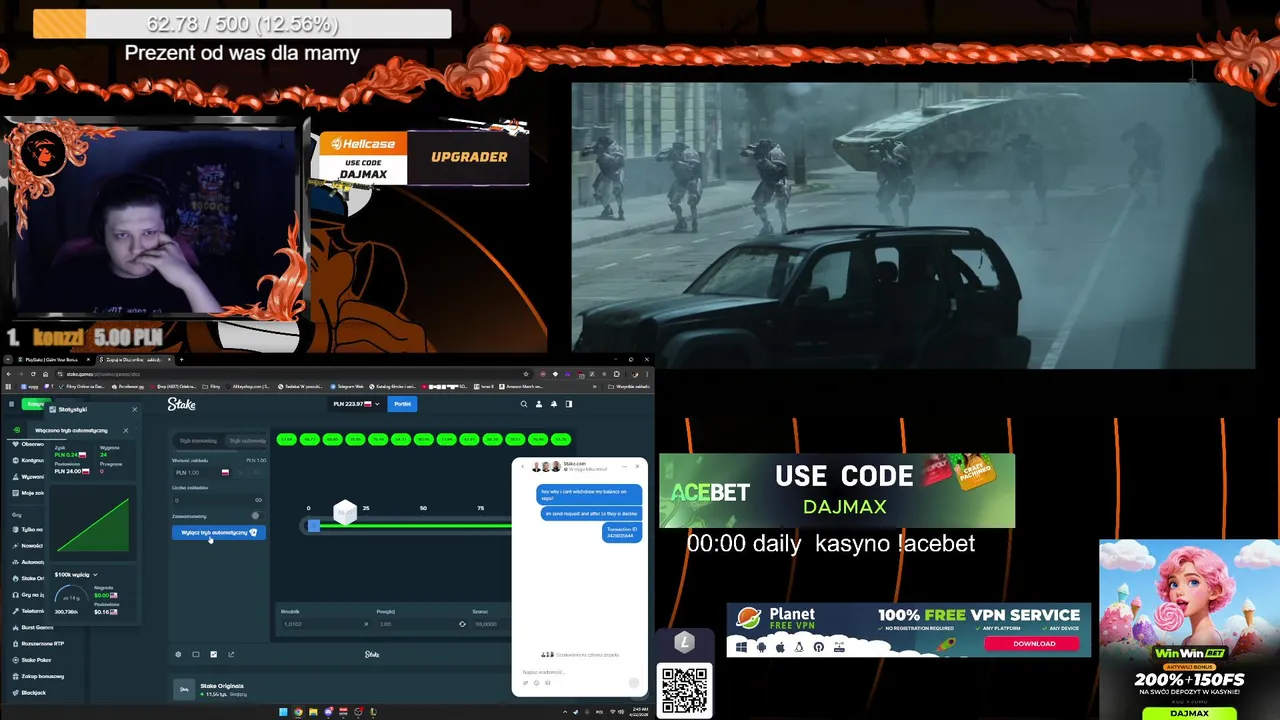The image size is (1280, 720).
Task: Click the swap icon in Powyżej field
Action: (462, 624)
